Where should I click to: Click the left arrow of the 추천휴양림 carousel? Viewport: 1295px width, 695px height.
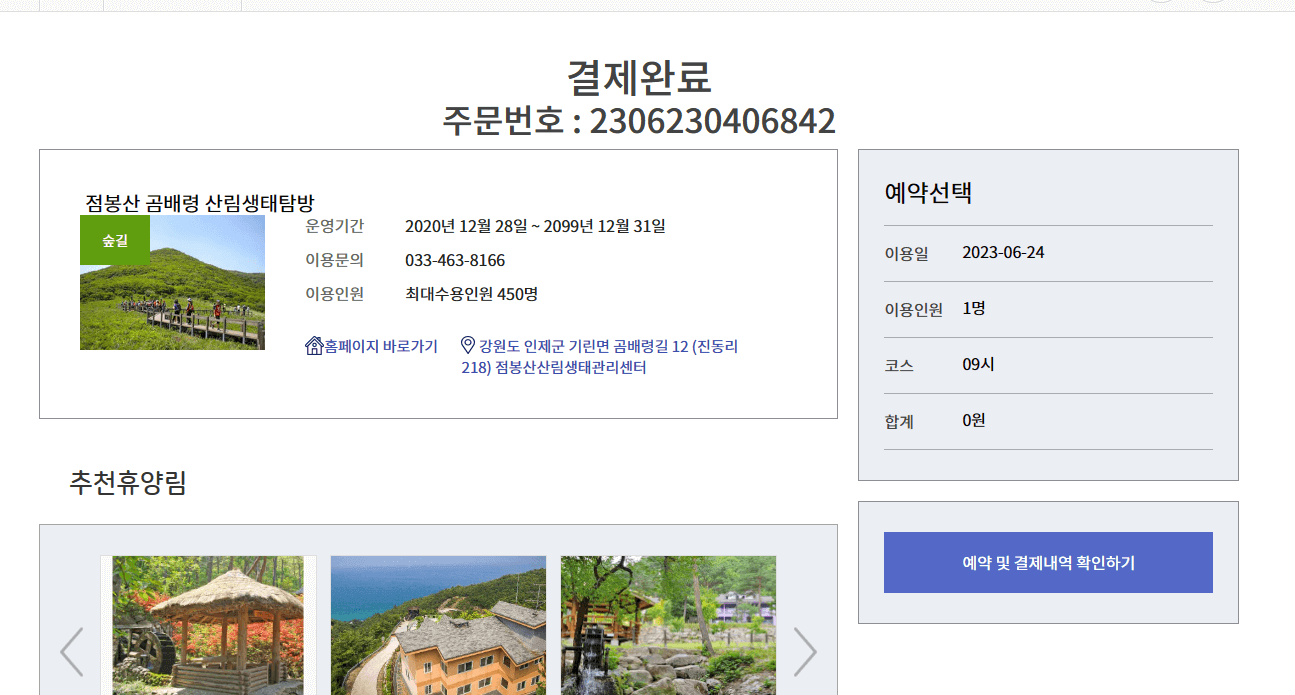70,651
